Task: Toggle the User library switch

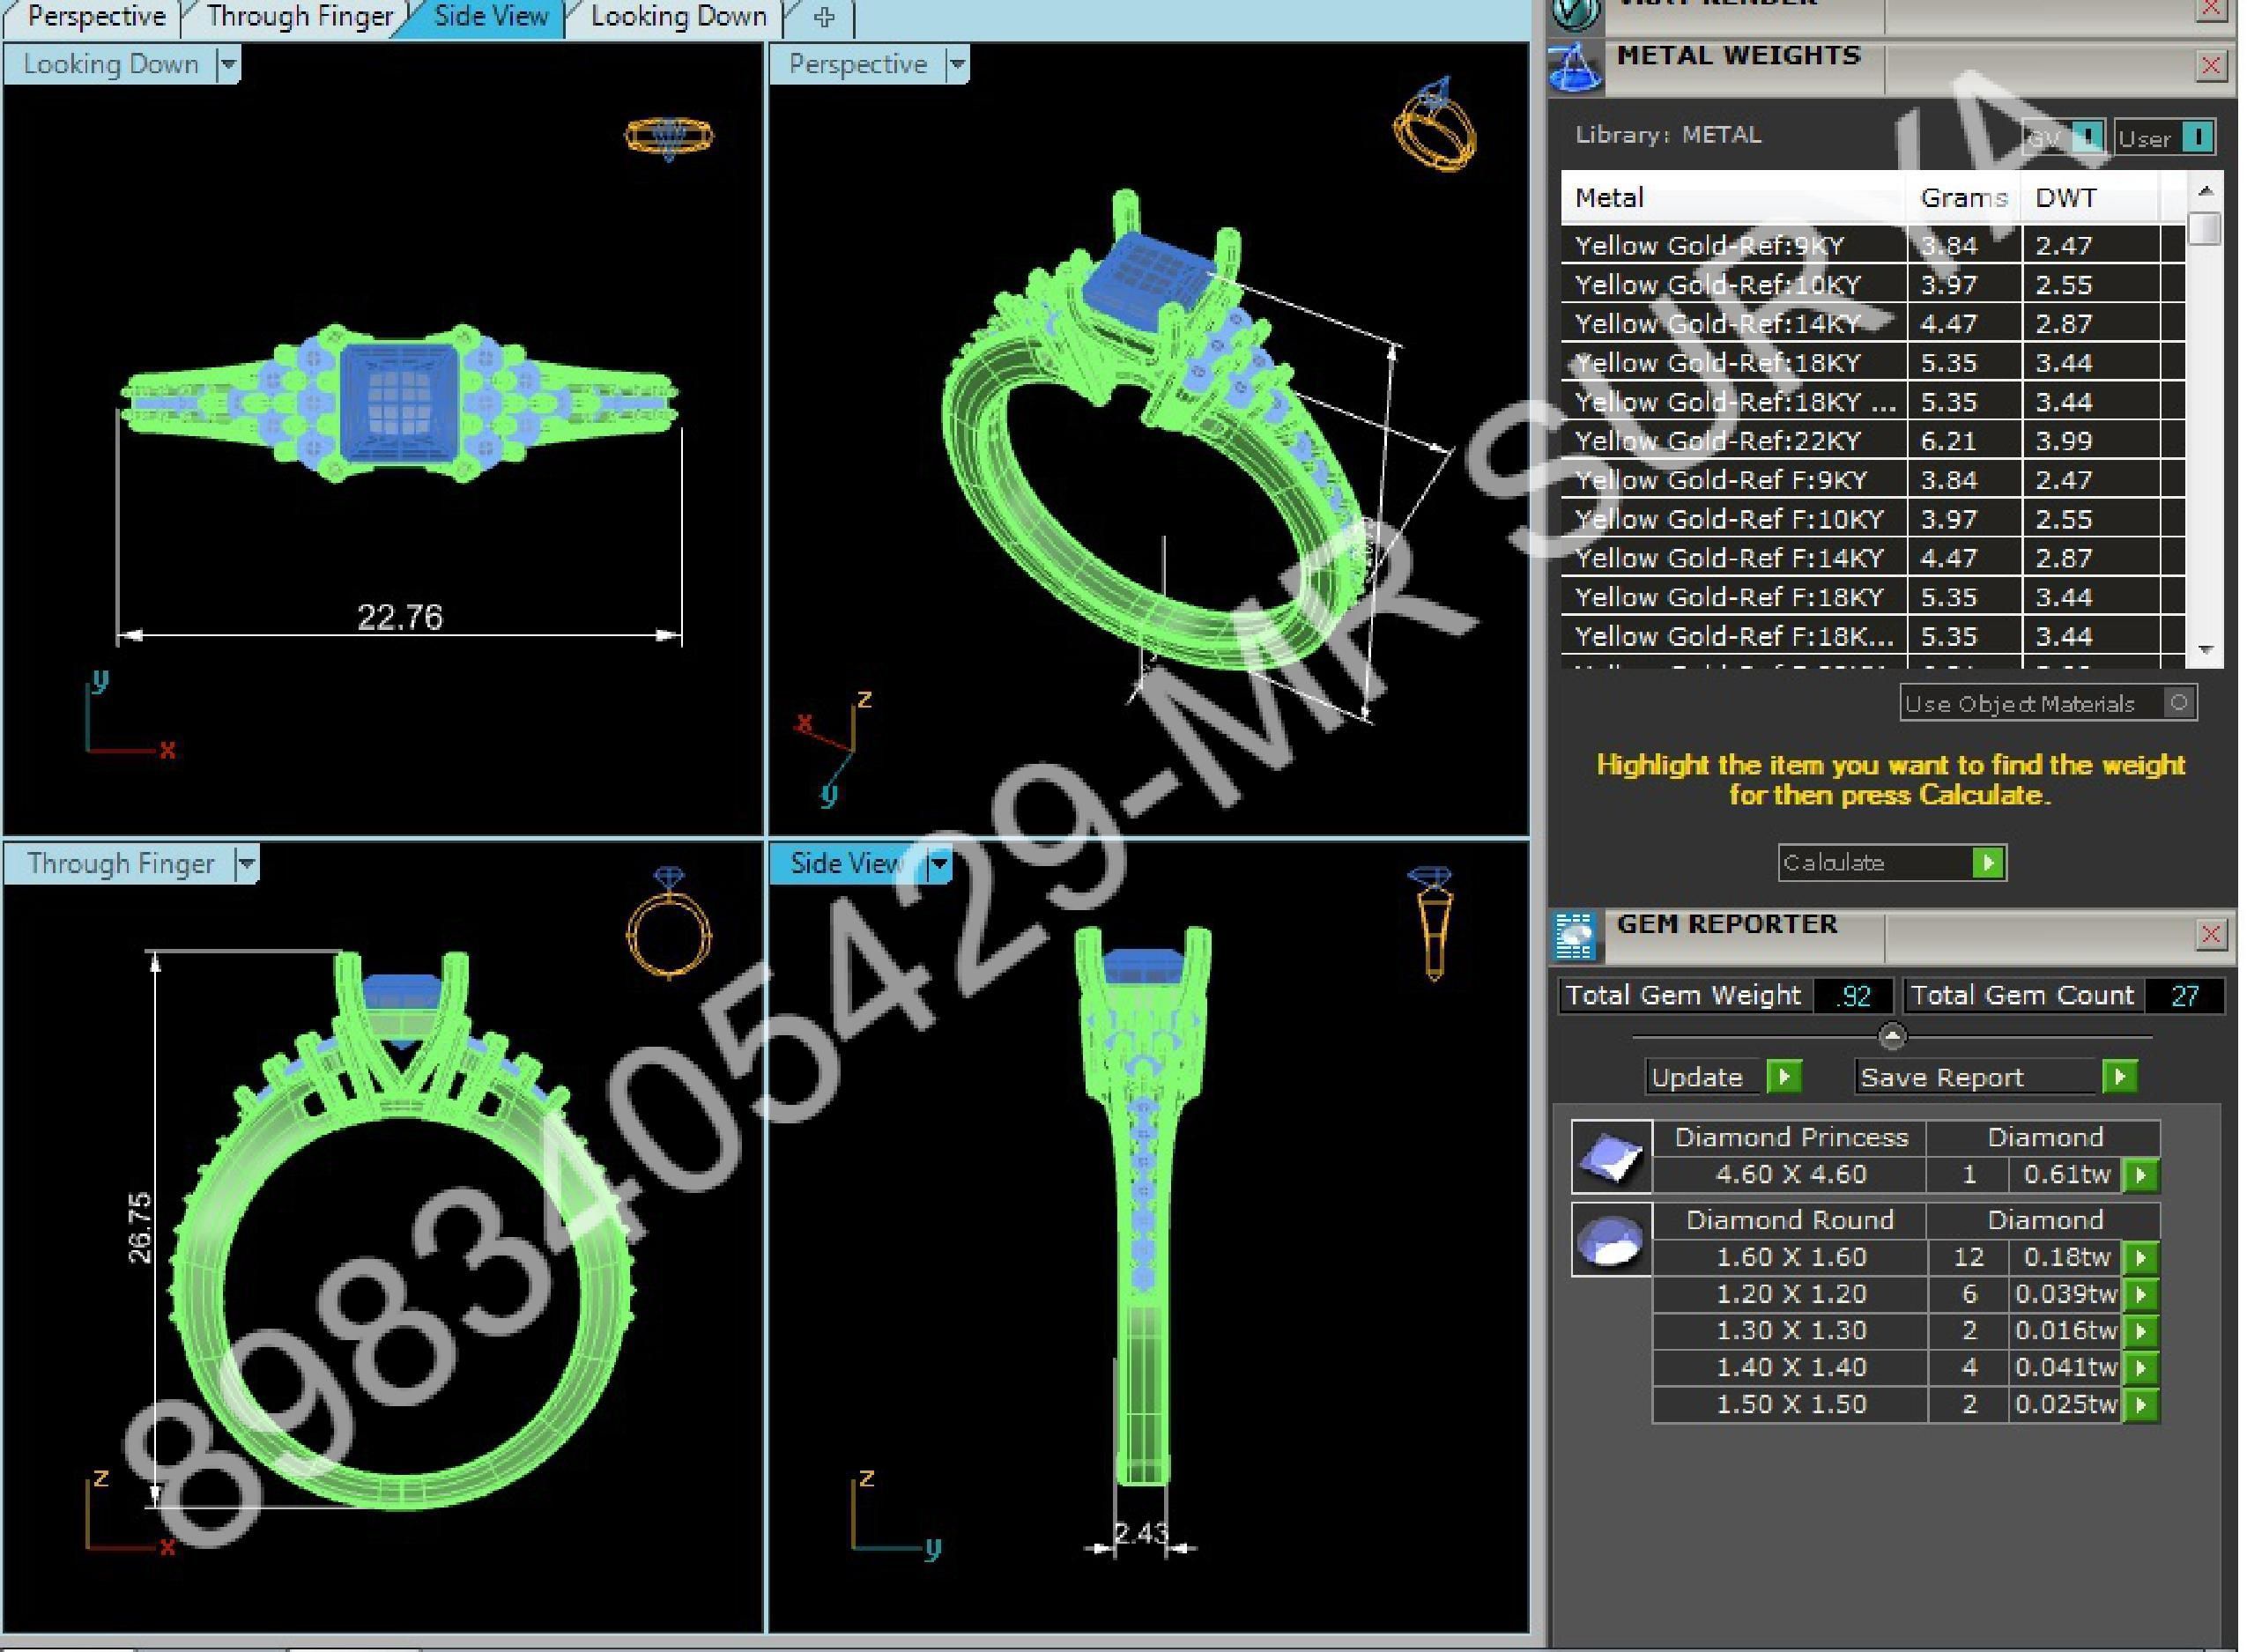Action: pyautogui.click(x=2197, y=137)
